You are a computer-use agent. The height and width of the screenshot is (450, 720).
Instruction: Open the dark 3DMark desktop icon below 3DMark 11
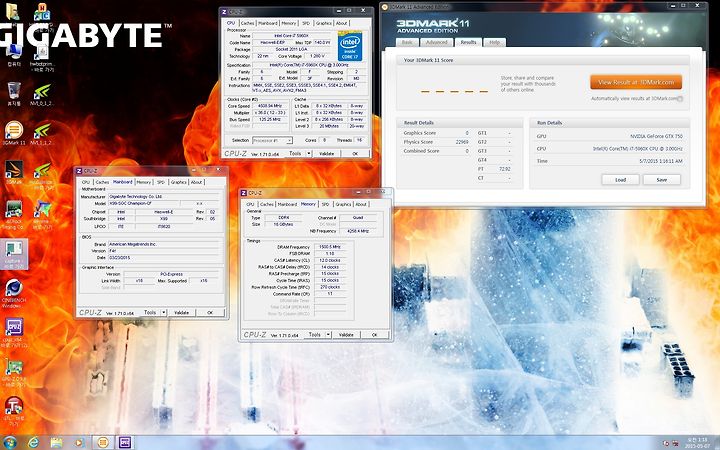coord(14,173)
